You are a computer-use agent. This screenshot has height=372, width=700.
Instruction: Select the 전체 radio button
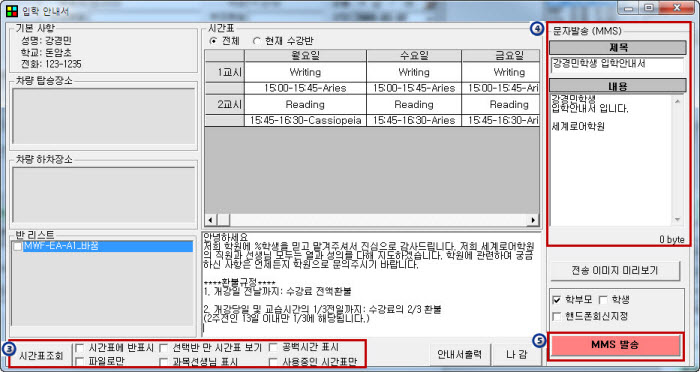tap(213, 41)
